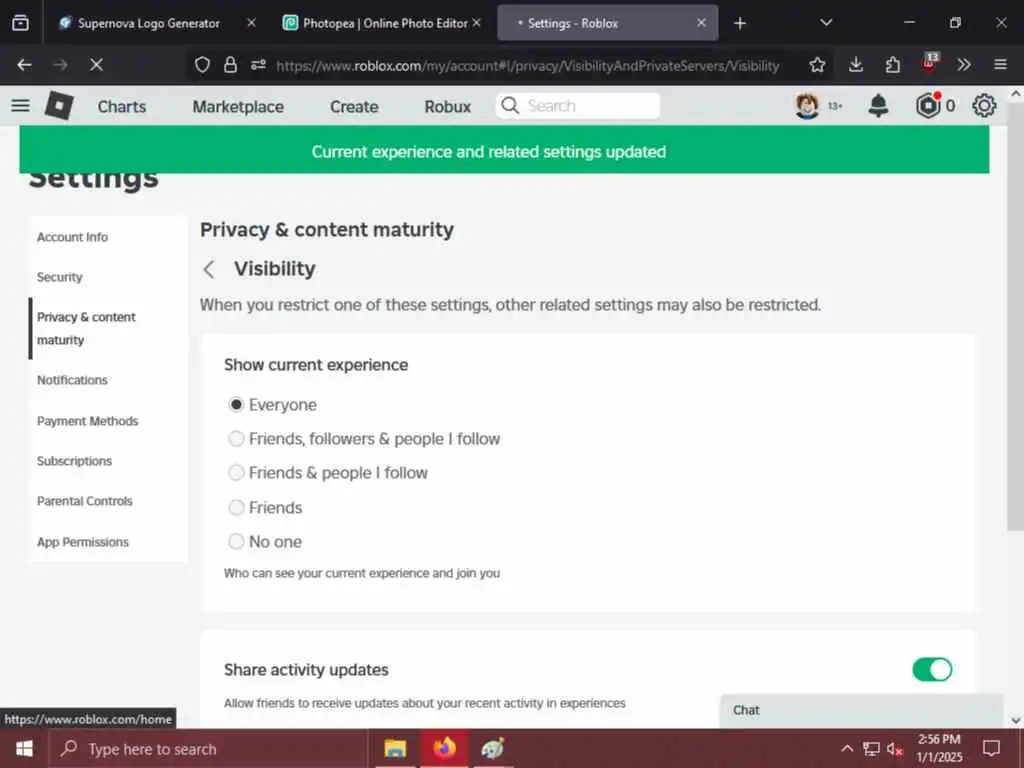Open Charts in Roblox navigation
The height and width of the screenshot is (768, 1024).
(121, 106)
